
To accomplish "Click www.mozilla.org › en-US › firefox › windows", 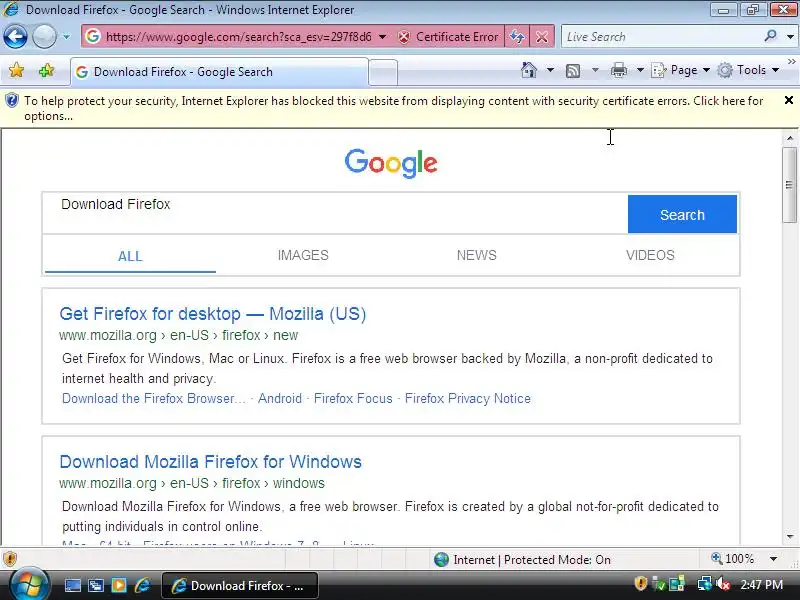I will point(192,483).
